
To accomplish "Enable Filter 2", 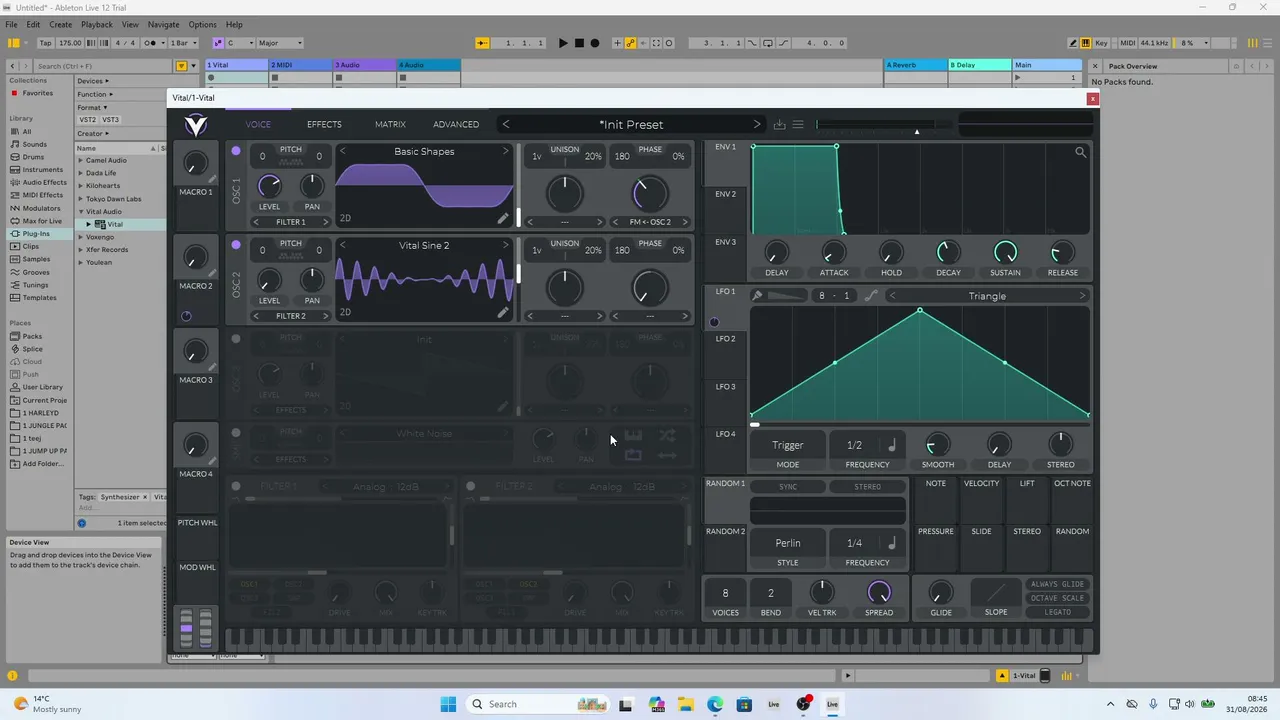I will tap(471, 487).
